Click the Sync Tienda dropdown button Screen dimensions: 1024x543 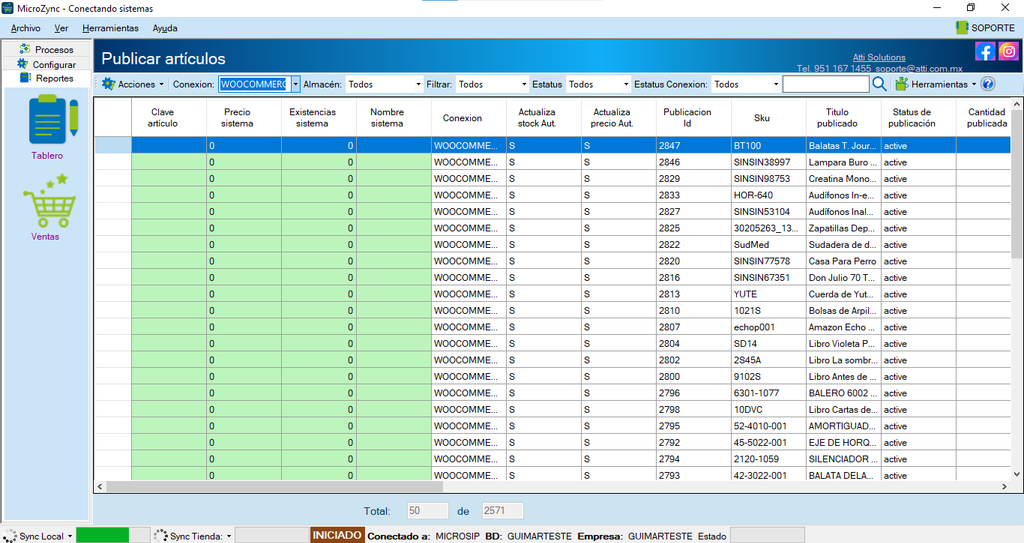point(193,536)
